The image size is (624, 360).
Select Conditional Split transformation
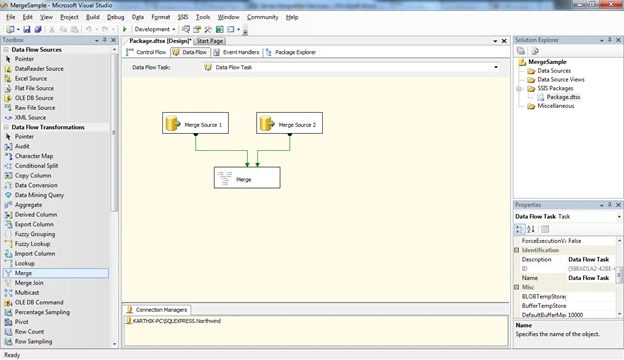(x=36, y=165)
